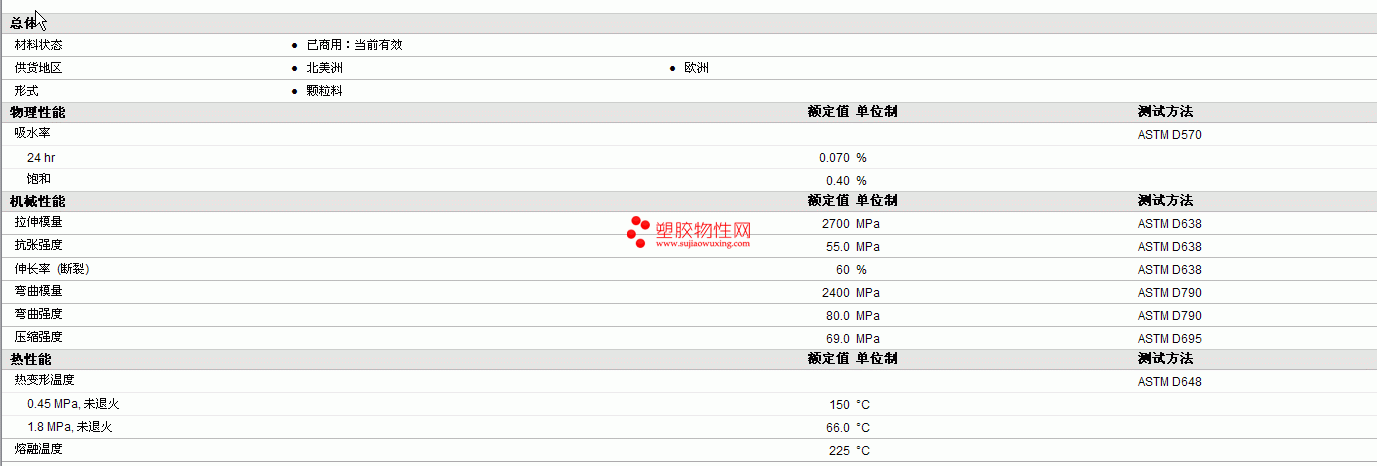Click ASTM D570 test method

coord(1170,135)
